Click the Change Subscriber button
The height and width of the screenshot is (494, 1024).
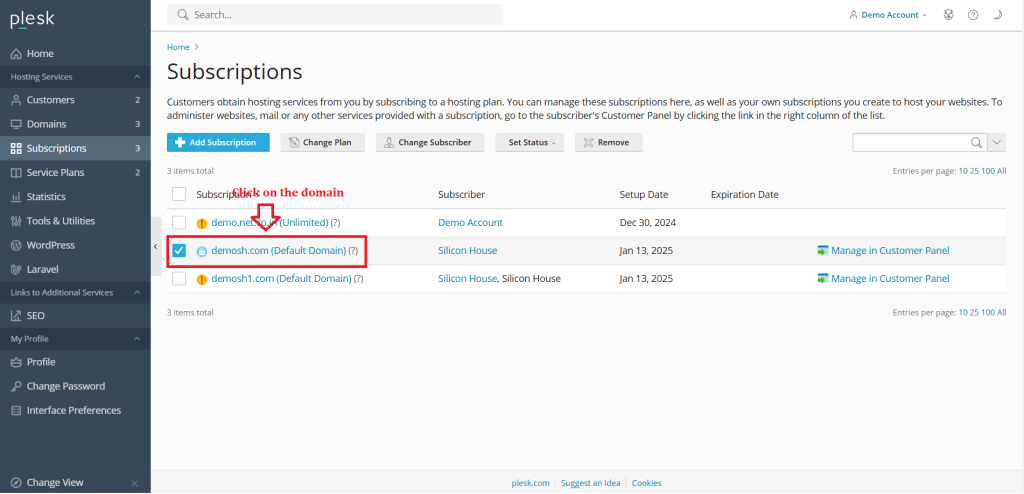click(430, 142)
